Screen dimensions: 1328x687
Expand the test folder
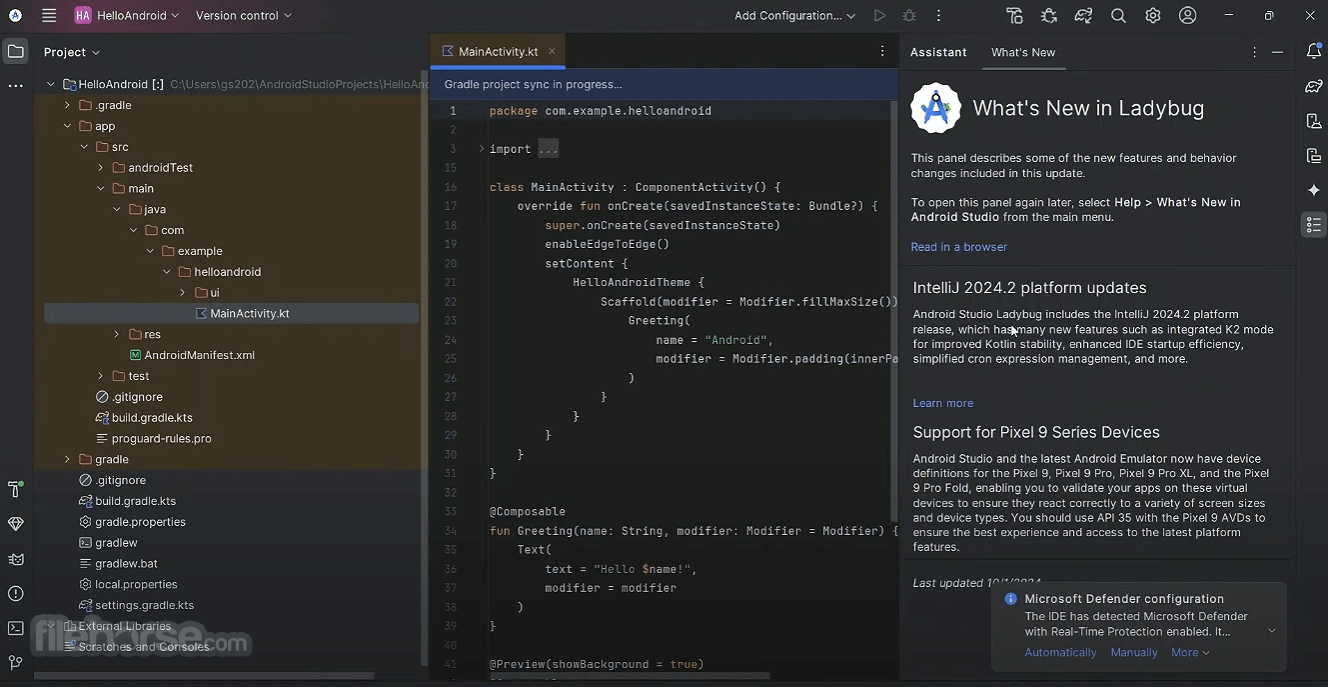point(101,376)
